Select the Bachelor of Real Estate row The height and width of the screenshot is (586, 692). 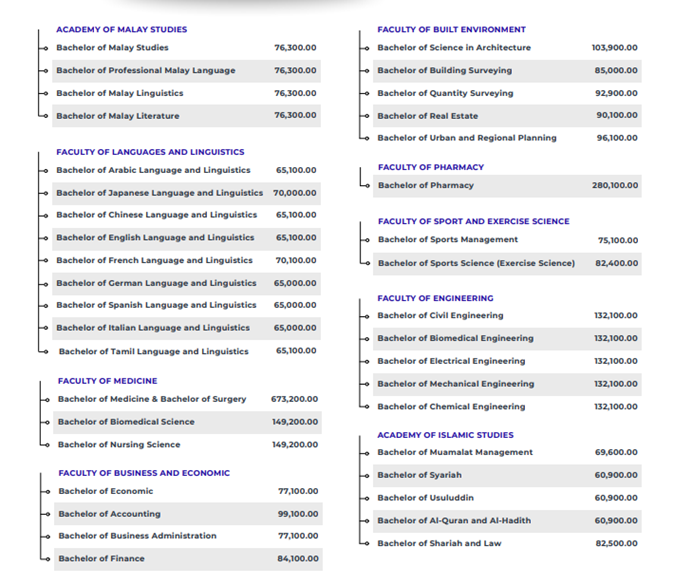coord(507,116)
